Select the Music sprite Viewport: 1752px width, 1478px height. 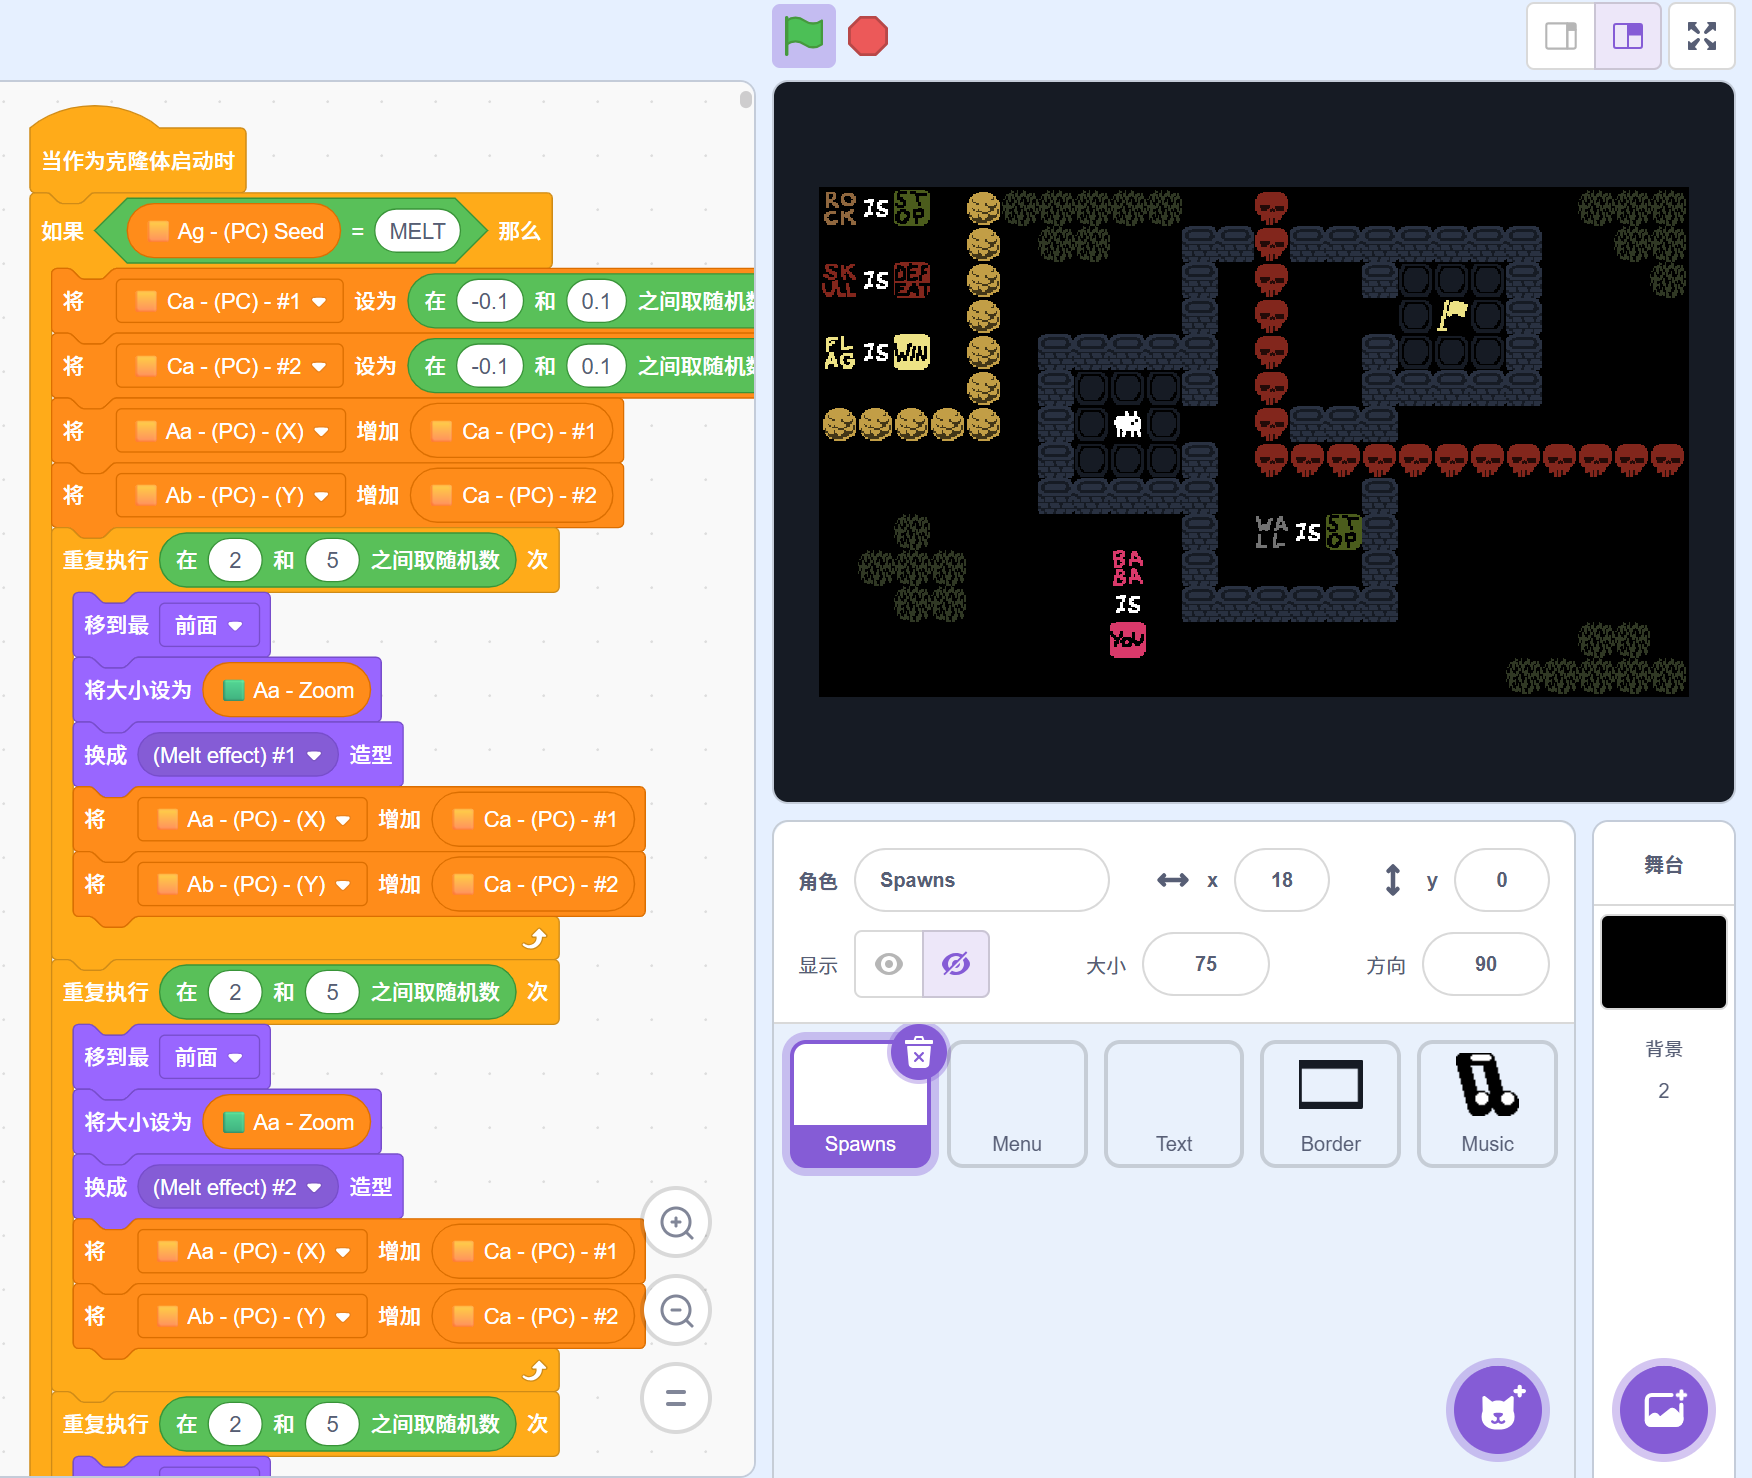click(x=1487, y=1104)
